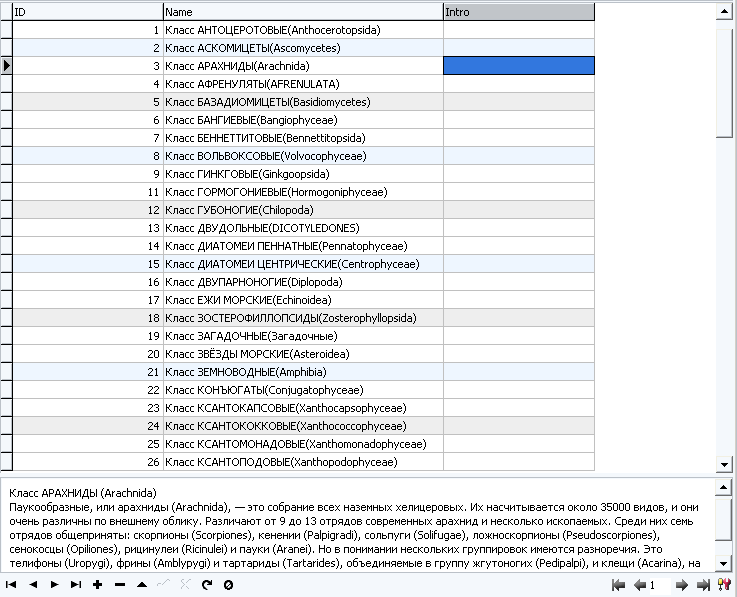Select row Класс ГИНКГОВЫЕ(Ginkgoopsida)
Screen dimensions: 737x597
pyautogui.click(x=303, y=174)
